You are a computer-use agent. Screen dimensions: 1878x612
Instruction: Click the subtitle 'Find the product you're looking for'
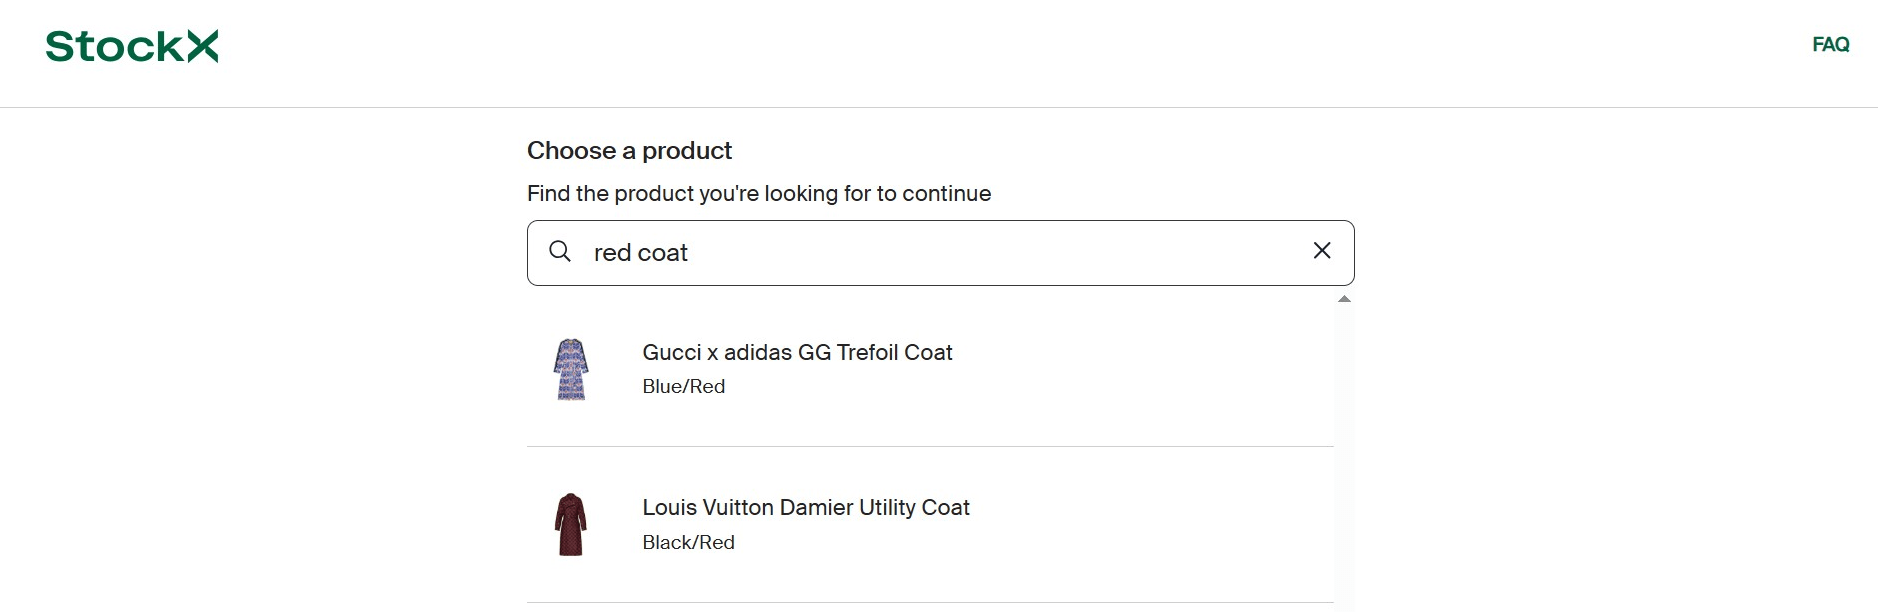pos(758,193)
